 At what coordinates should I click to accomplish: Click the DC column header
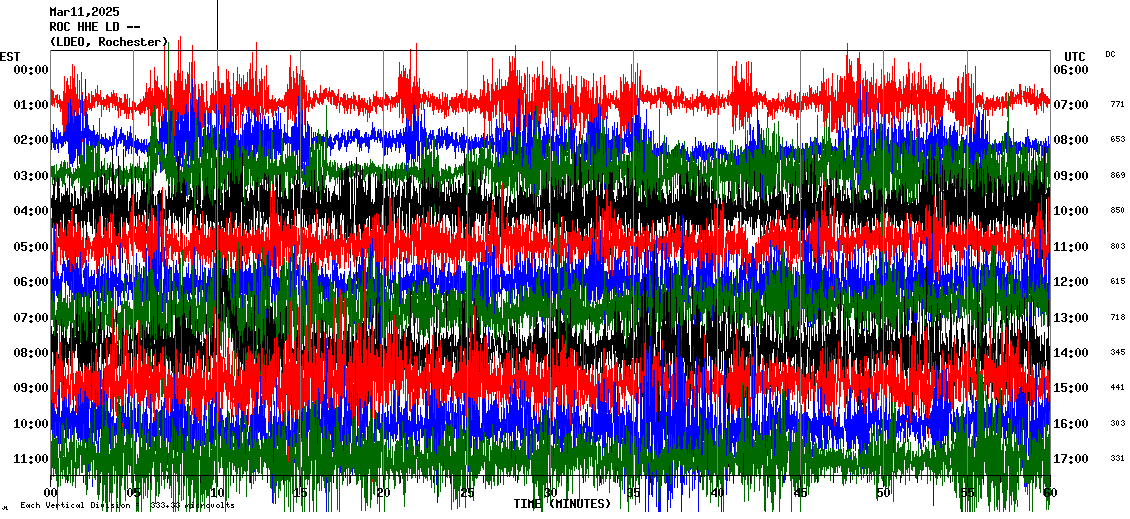coord(1110,54)
